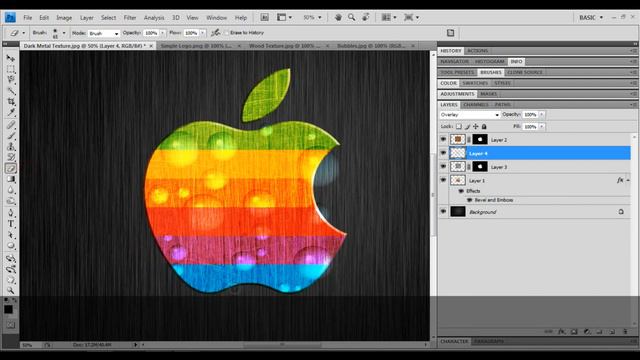640x360 pixels.
Task: Select the Clone Stamp tool
Action: (x=11, y=147)
